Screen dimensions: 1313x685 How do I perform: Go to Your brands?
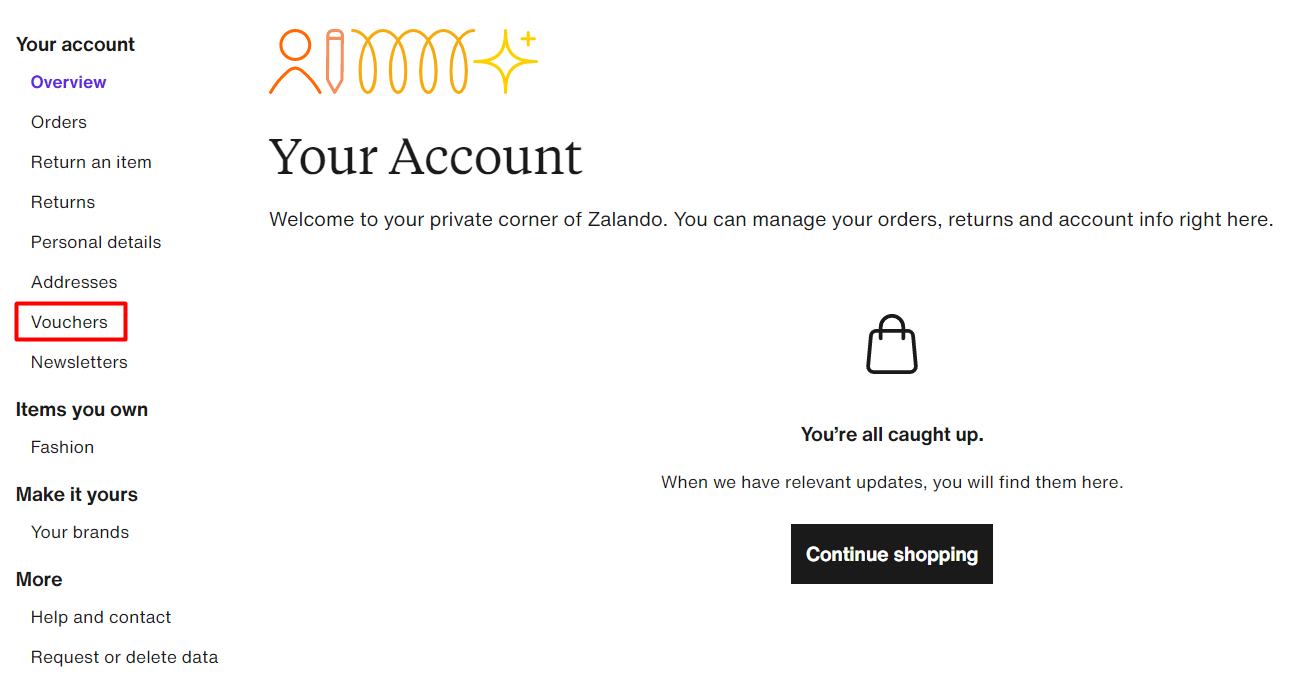click(80, 532)
